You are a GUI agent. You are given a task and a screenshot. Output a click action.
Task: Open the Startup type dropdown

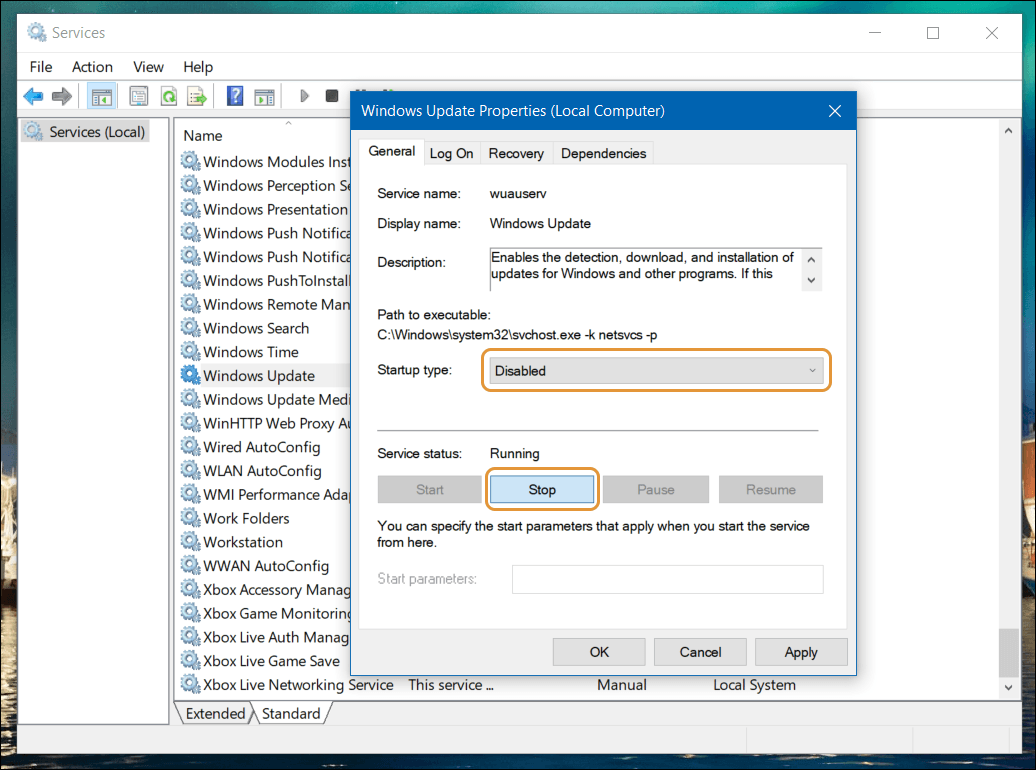[655, 371]
